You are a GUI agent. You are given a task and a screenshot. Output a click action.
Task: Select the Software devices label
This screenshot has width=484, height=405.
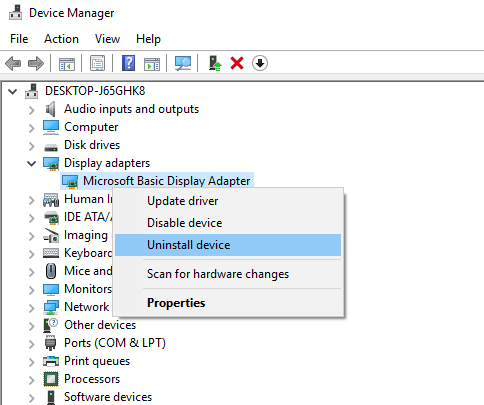point(108,397)
